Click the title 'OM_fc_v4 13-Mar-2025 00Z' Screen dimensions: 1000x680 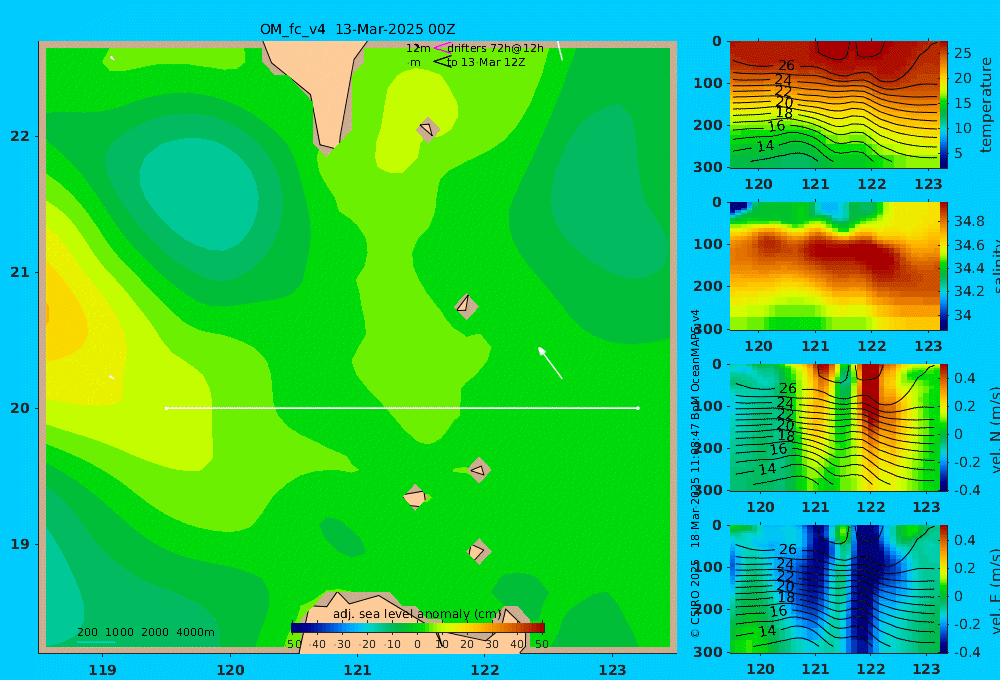pyautogui.click(x=357, y=29)
